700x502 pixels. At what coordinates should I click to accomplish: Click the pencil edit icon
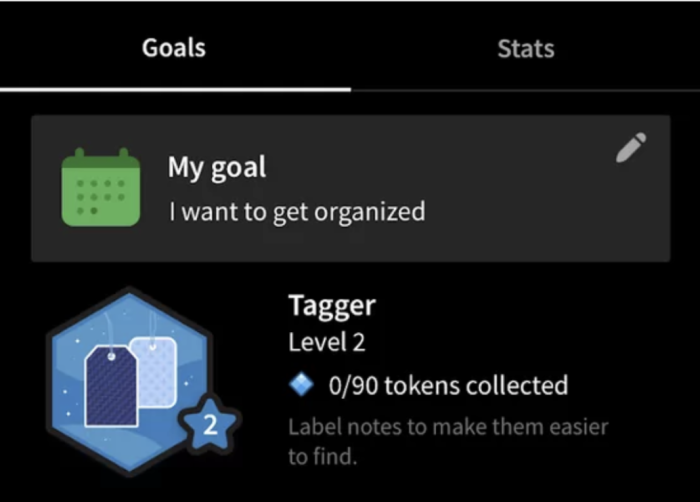[631, 147]
